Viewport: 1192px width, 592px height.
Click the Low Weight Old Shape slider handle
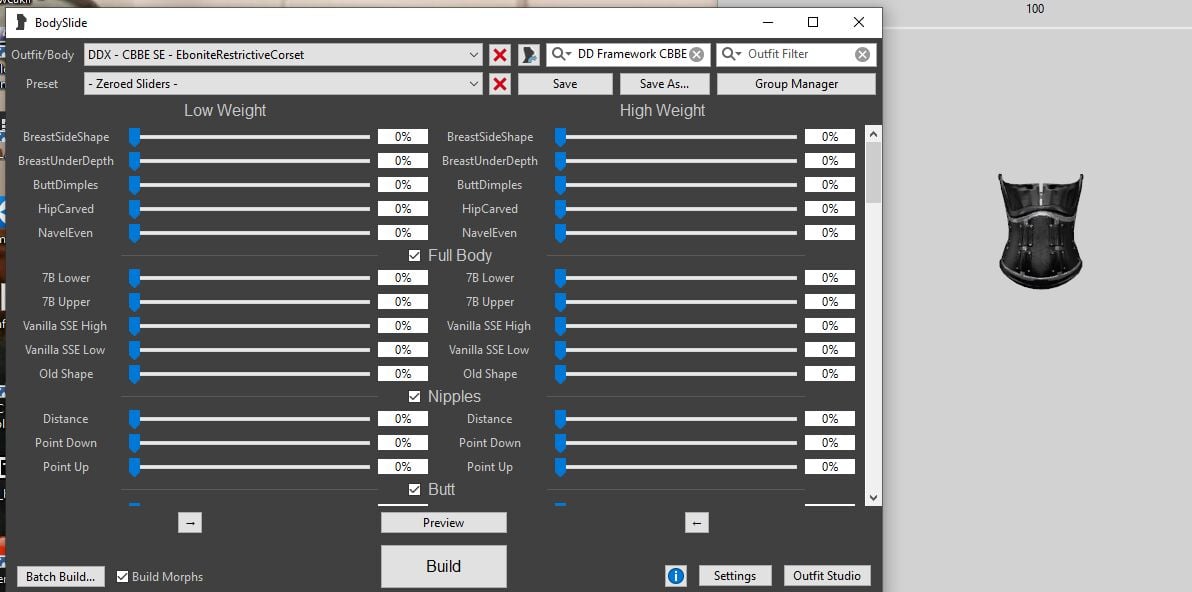(135, 374)
